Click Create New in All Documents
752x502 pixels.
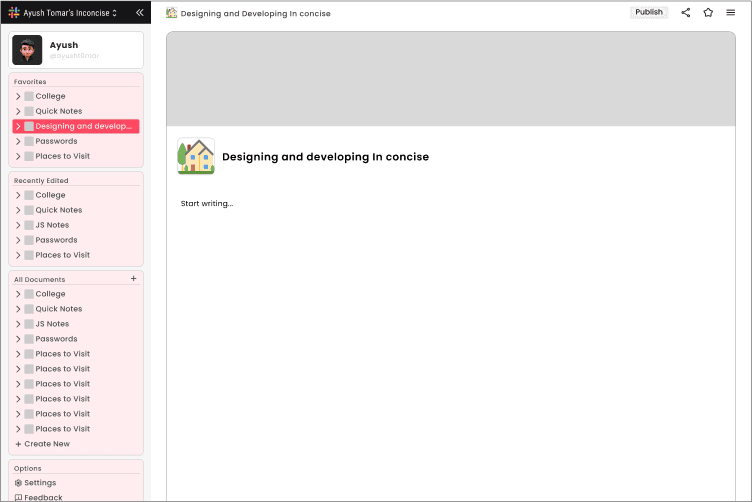pos(43,444)
